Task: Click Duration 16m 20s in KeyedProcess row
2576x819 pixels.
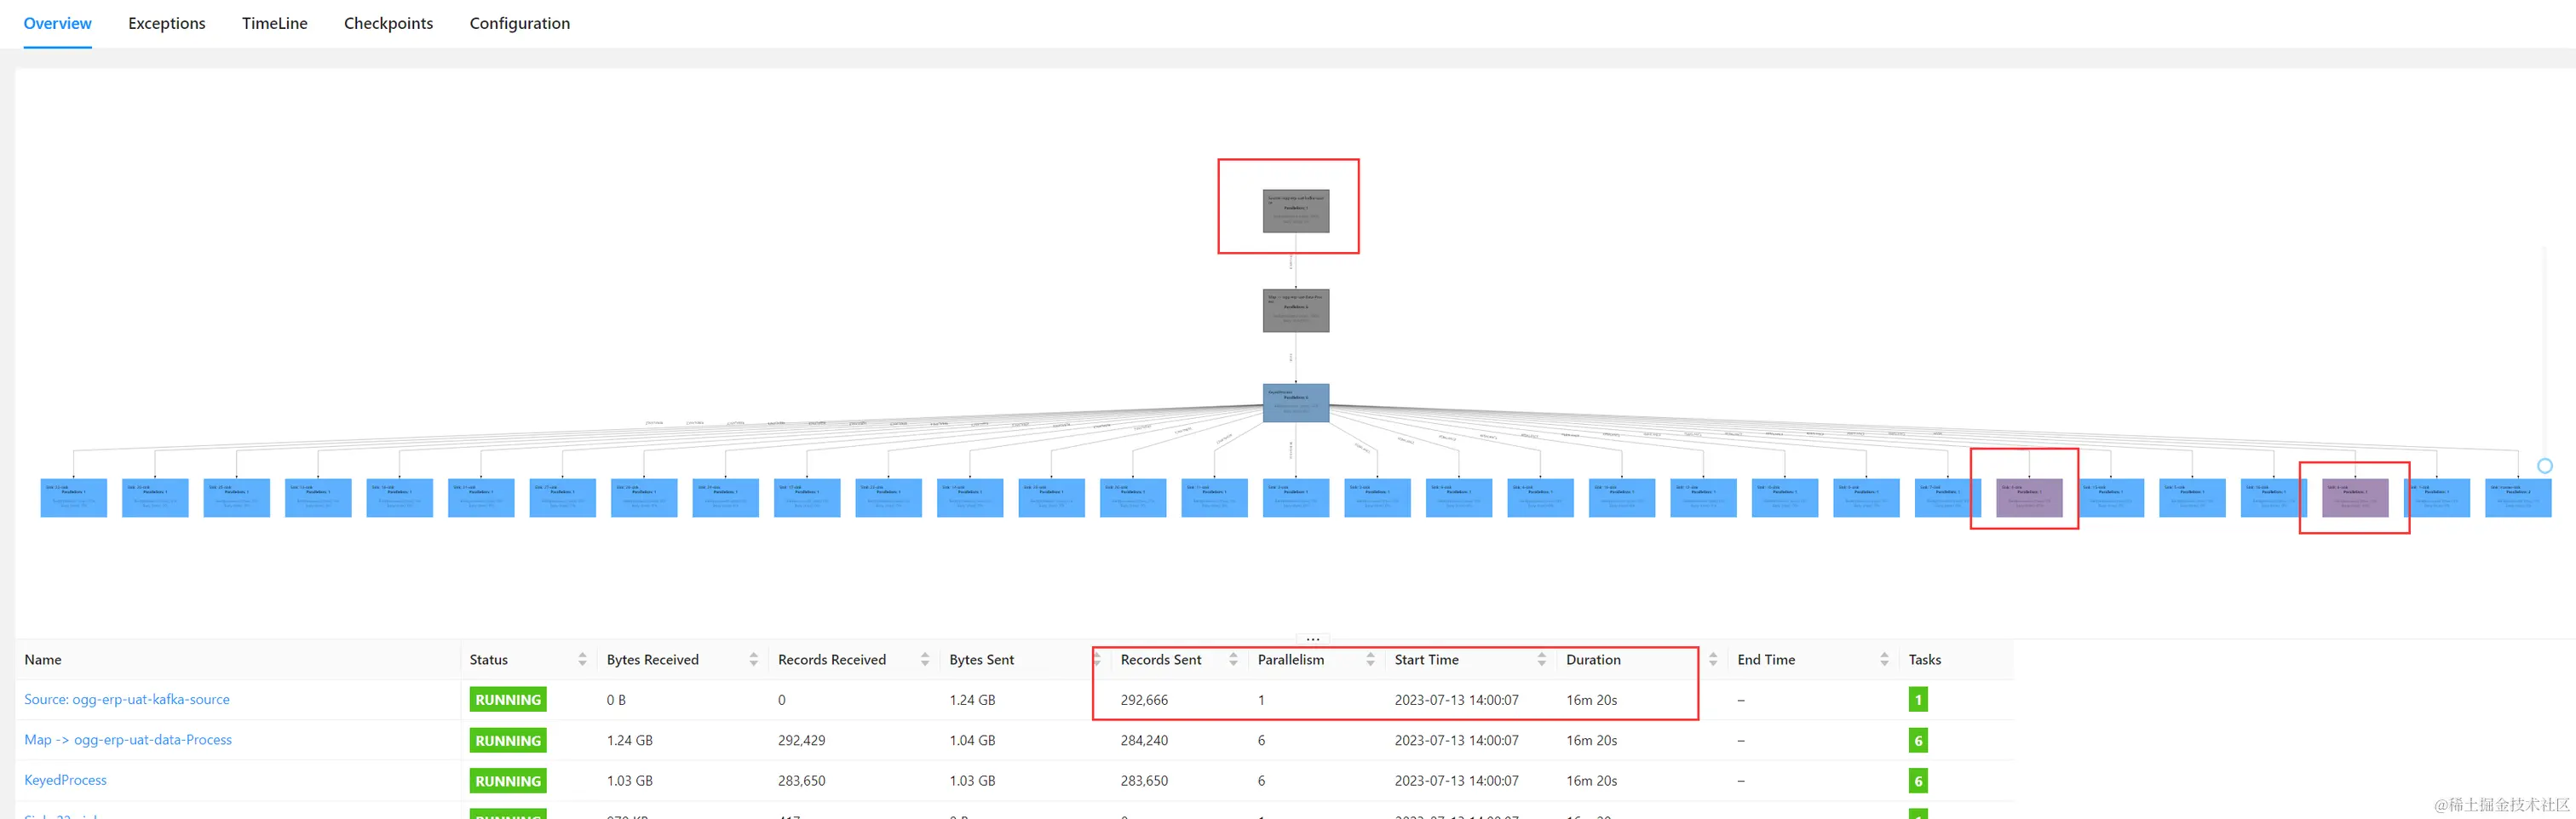Action: tap(1591, 780)
